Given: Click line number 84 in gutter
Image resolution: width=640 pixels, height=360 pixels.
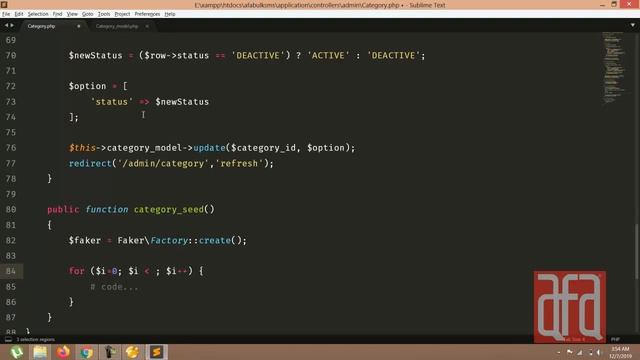Looking at the screenshot, I should click(x=11, y=271).
